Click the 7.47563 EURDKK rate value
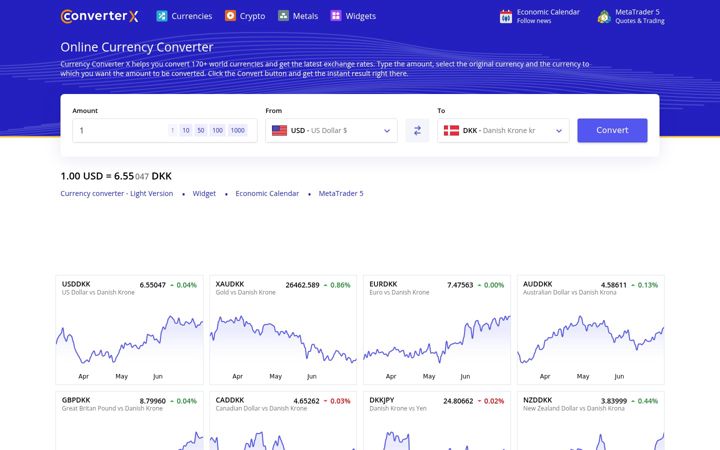The width and height of the screenshot is (720, 450). [460, 285]
